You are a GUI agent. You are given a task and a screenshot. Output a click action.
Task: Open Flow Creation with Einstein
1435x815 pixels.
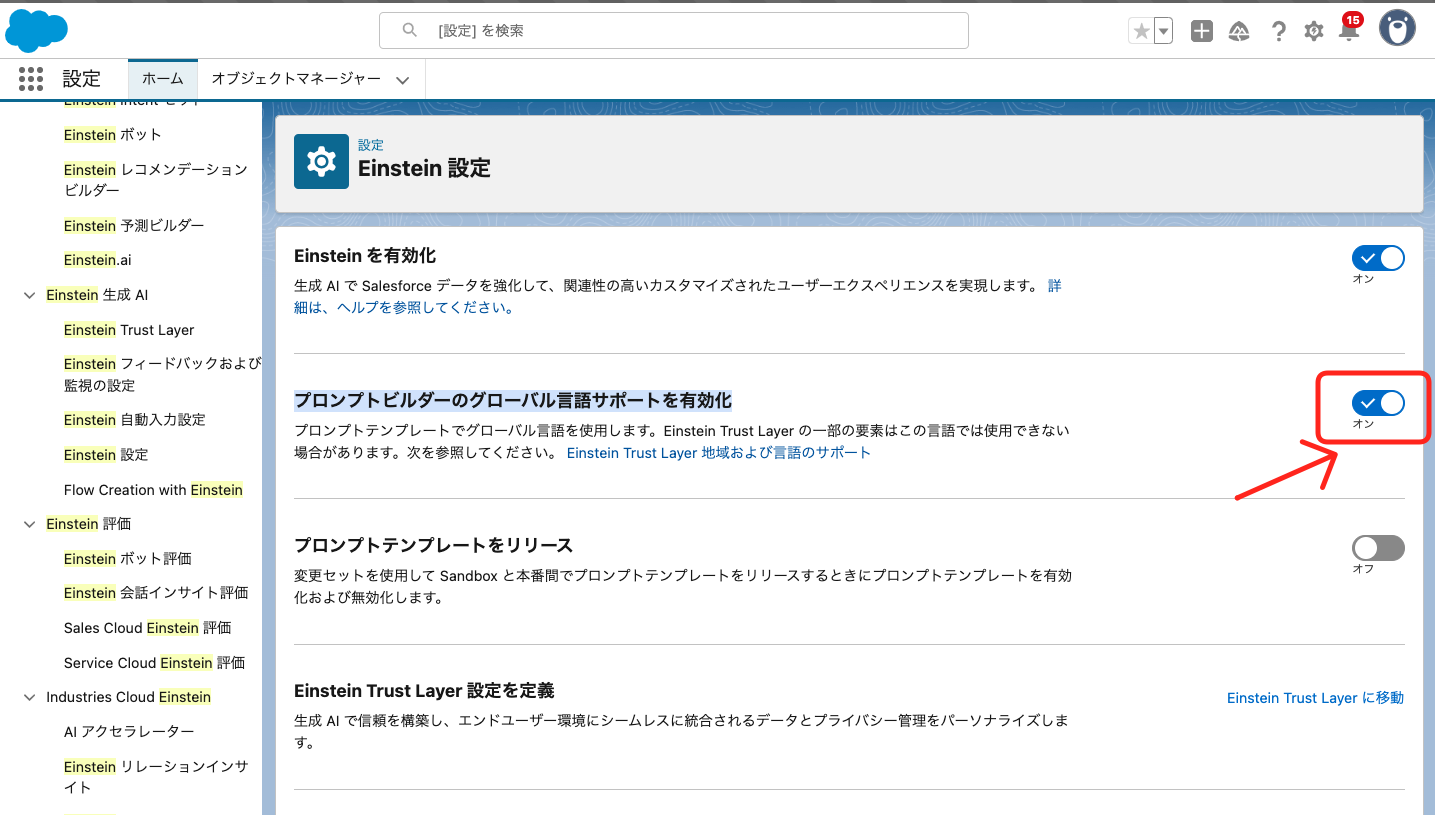(x=154, y=490)
